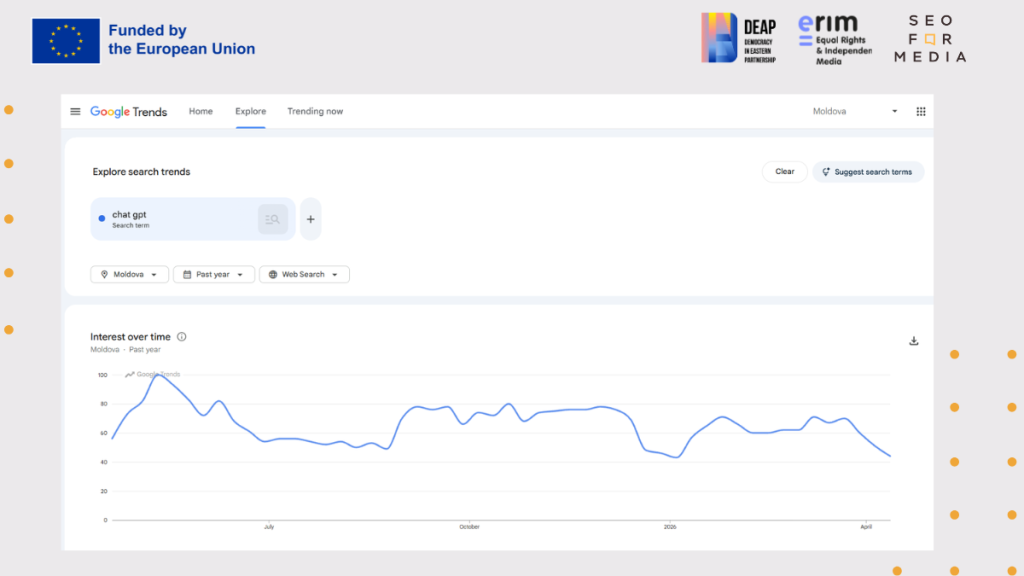The image size is (1024, 576).
Task: Expand the Moldova location filter
Action: (x=129, y=274)
